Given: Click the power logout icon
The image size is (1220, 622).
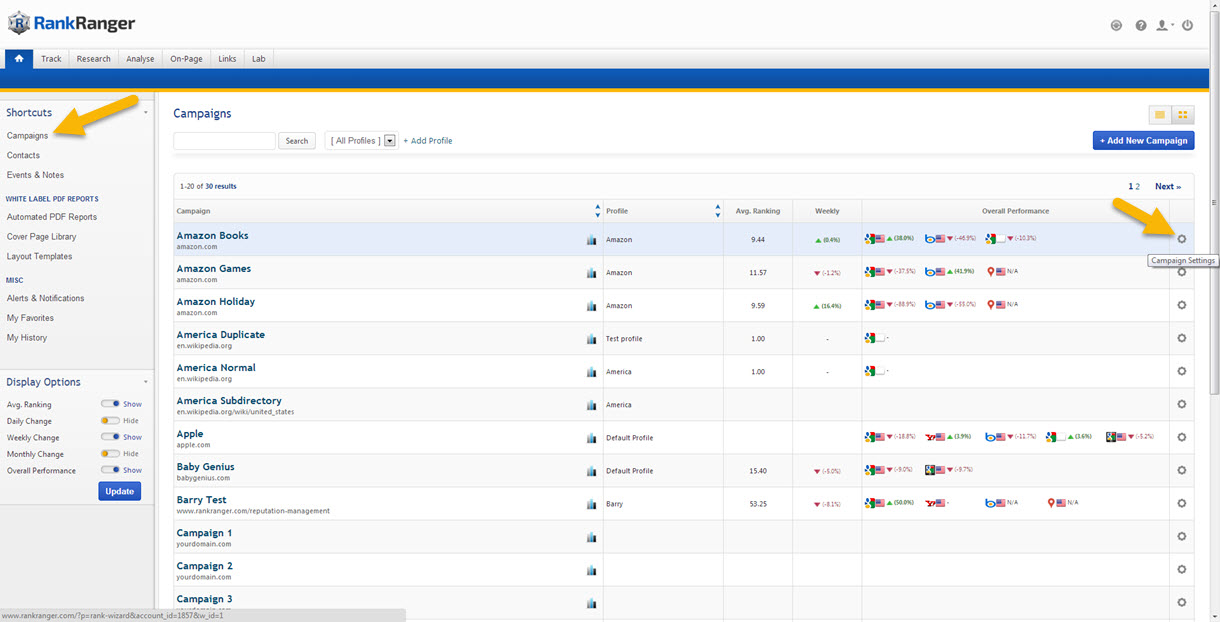Looking at the screenshot, I should click(1188, 25).
